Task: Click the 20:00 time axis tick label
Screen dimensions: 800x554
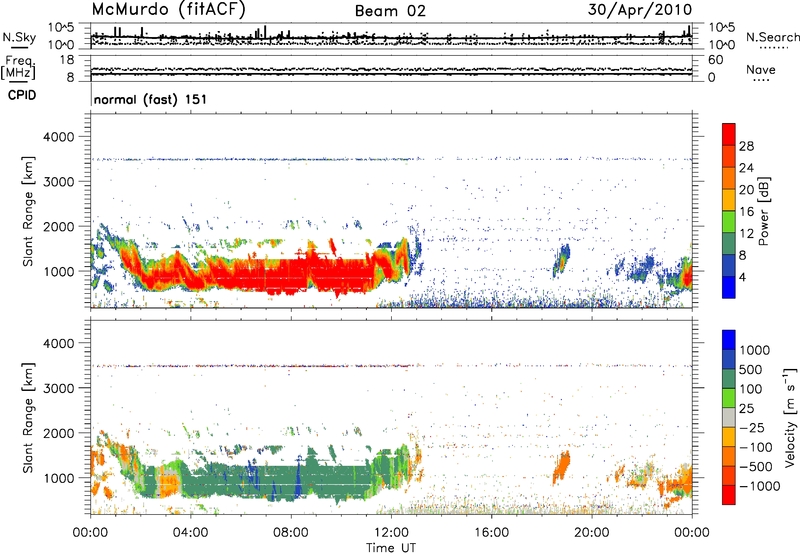Action: click(x=591, y=533)
